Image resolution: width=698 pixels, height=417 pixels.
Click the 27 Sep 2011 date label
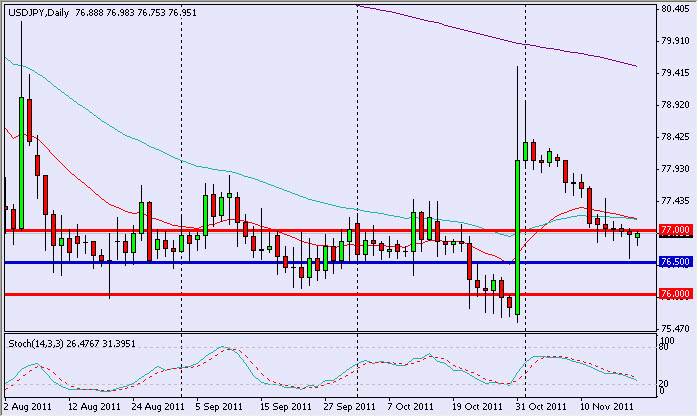(x=348, y=408)
